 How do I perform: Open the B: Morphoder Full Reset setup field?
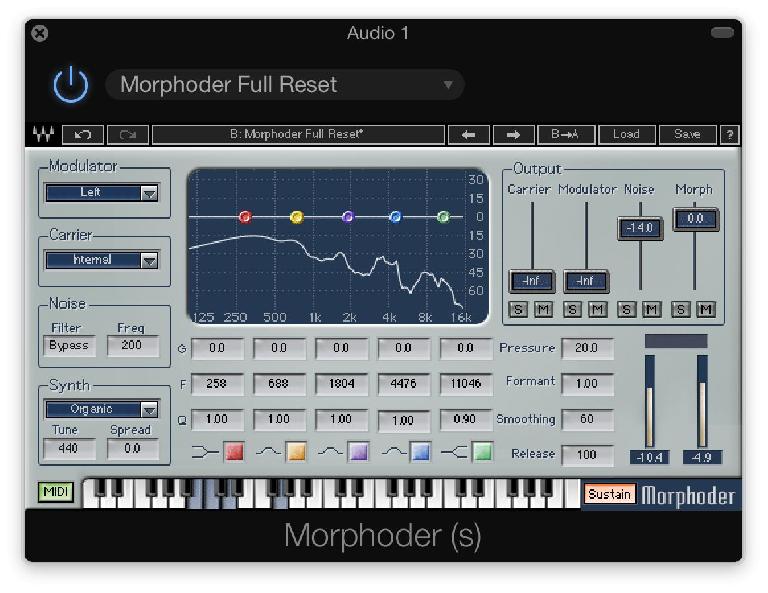click(298, 135)
